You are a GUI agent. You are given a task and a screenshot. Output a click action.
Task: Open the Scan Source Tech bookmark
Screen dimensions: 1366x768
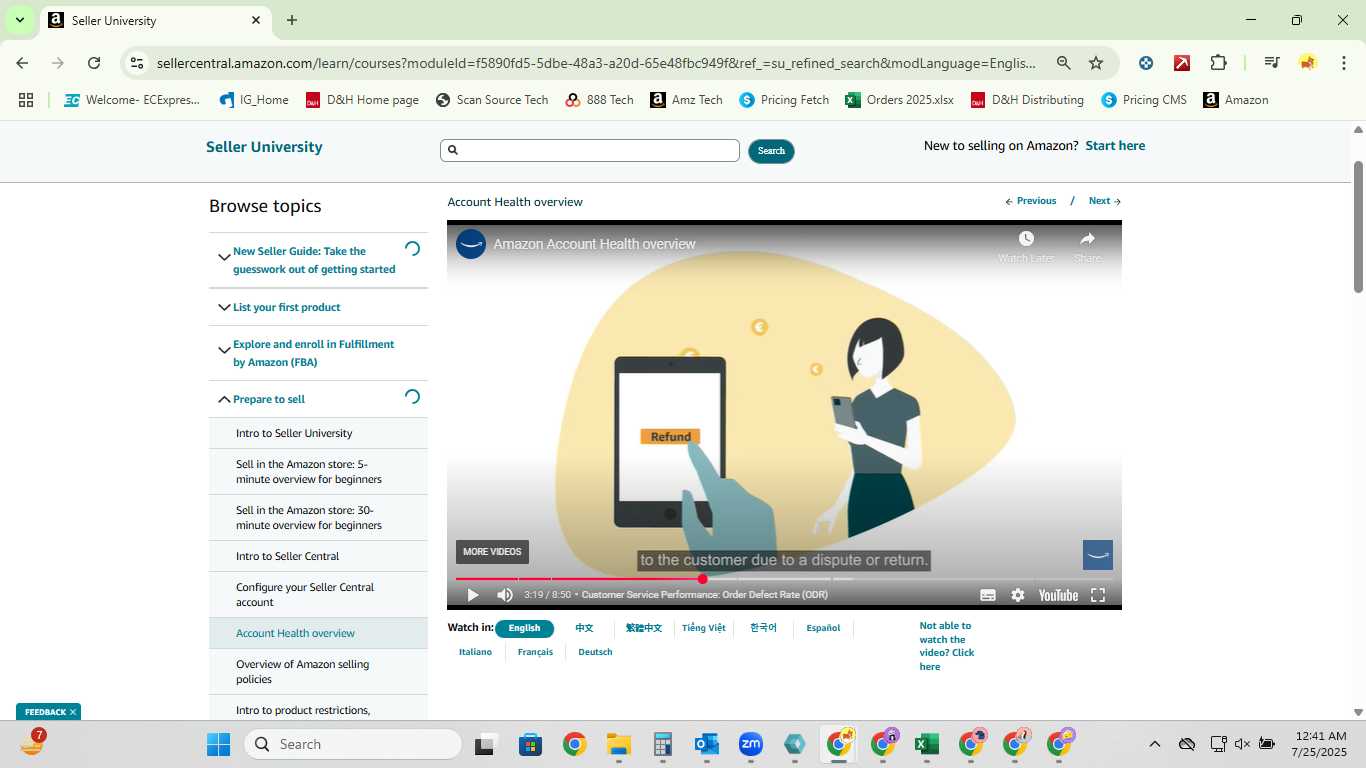[x=492, y=100]
